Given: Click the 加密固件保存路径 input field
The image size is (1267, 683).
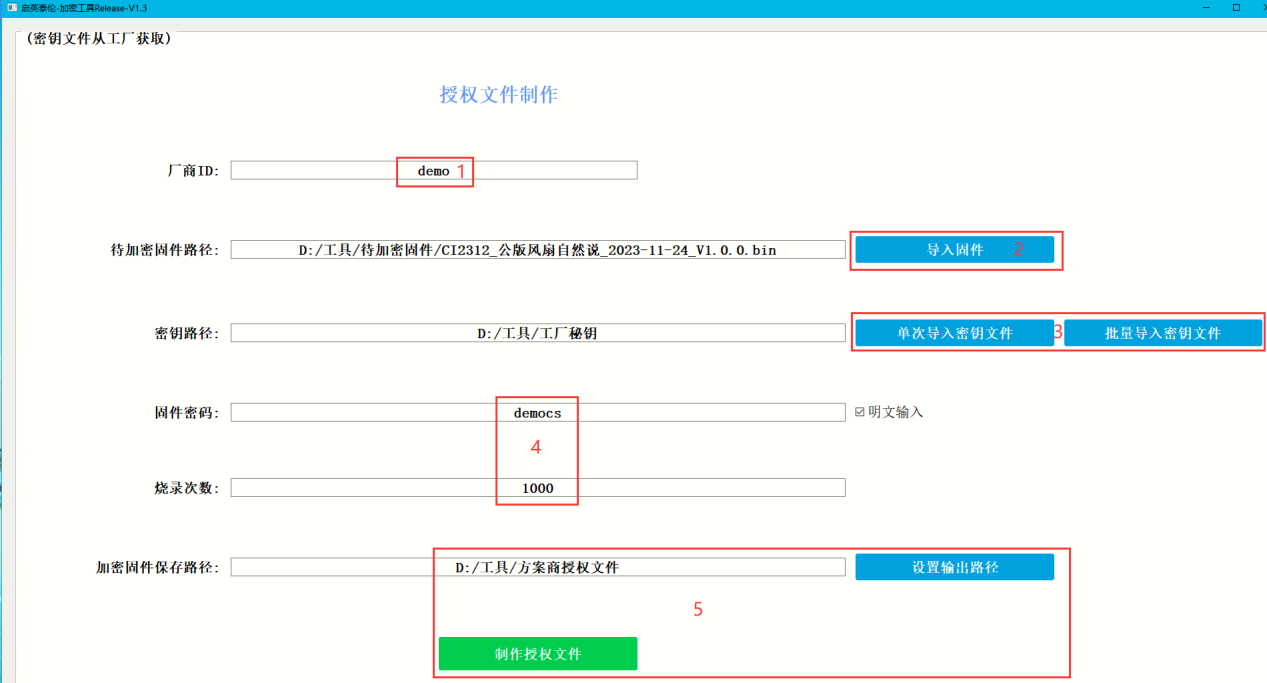Looking at the screenshot, I should click(x=537, y=567).
